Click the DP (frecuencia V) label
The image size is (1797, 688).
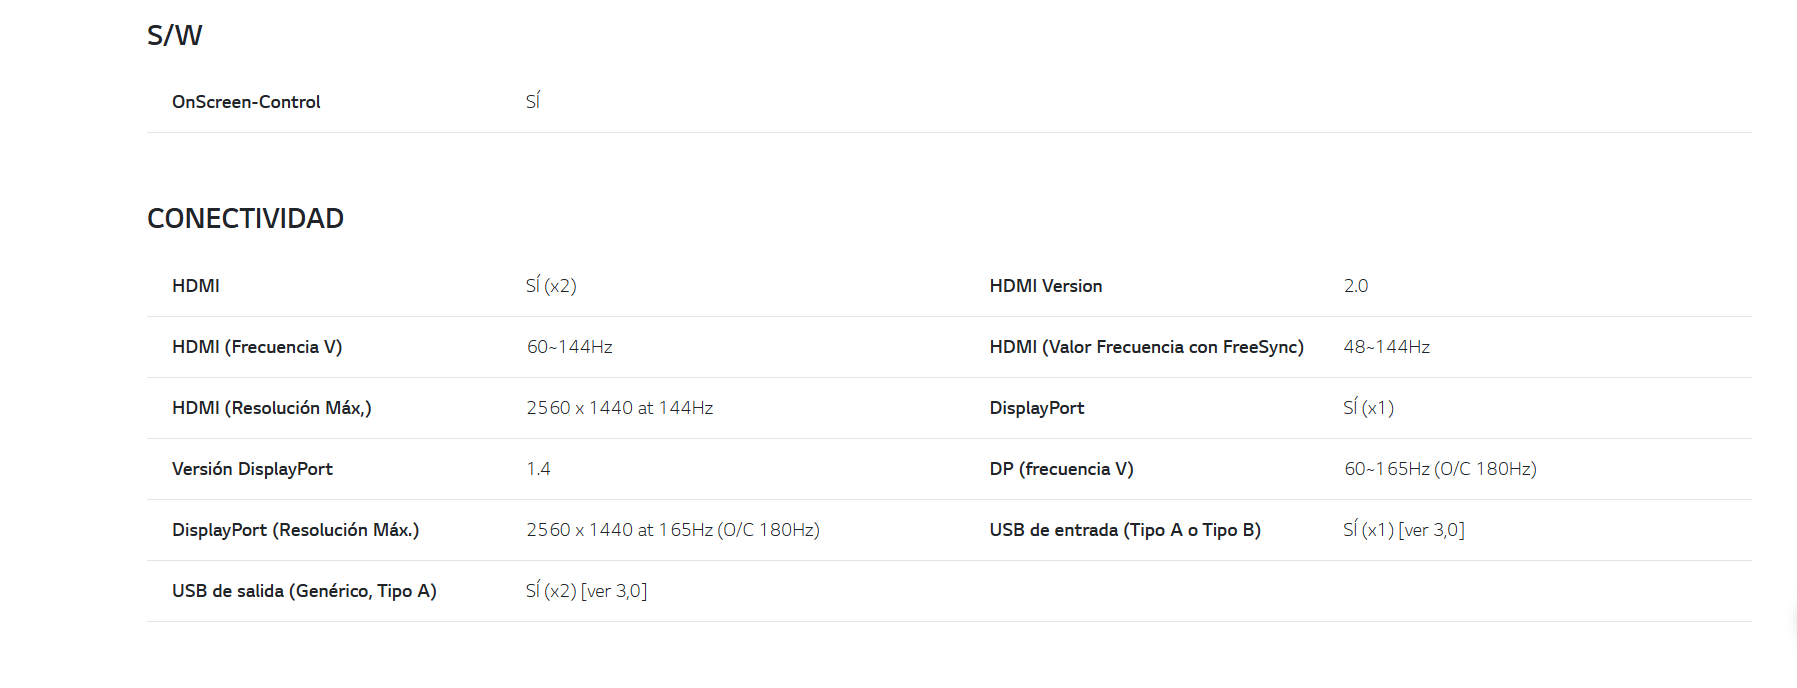(x=1062, y=469)
